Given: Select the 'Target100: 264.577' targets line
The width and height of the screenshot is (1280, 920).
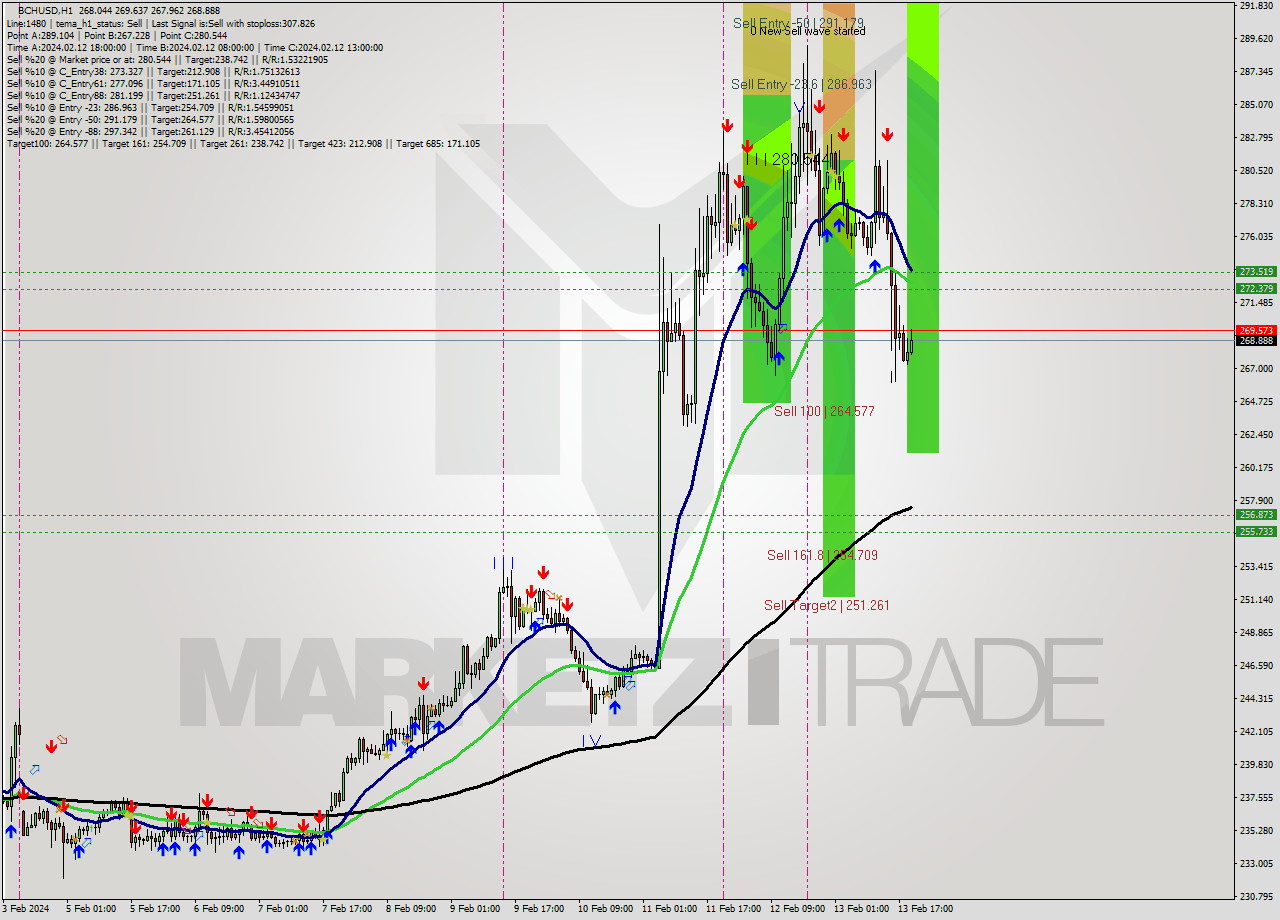Looking at the screenshot, I should [x=243, y=144].
